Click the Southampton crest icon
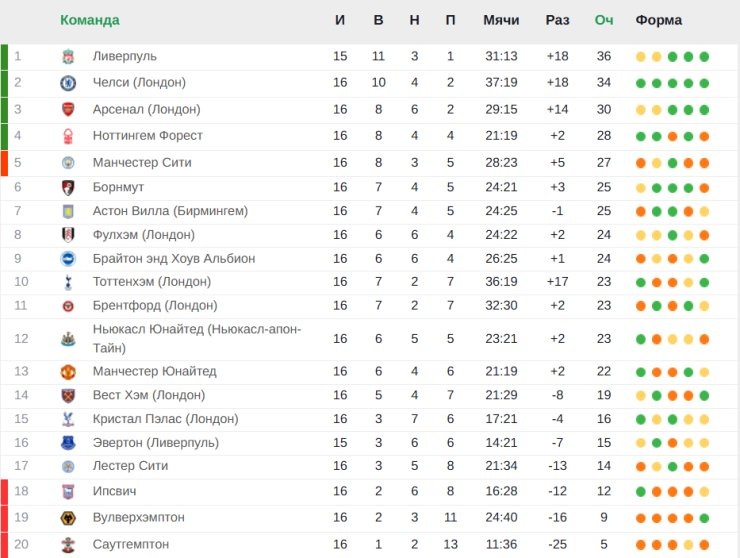Viewport: 740px width, 558px height. click(x=68, y=545)
